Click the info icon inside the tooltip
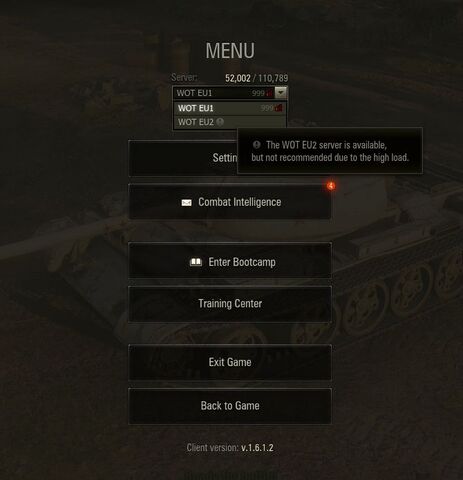 coord(256,145)
